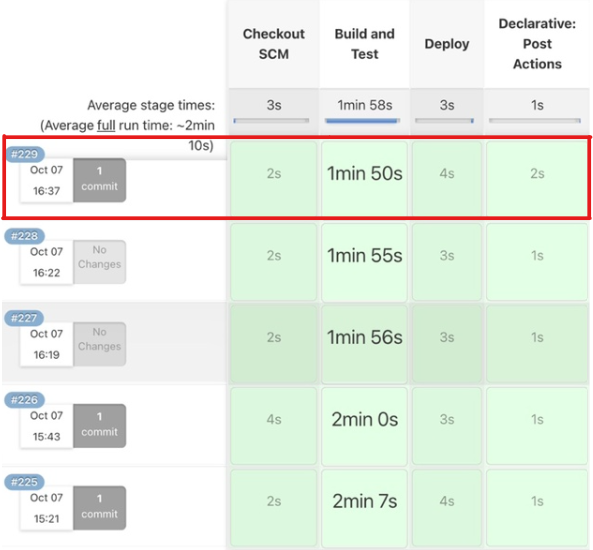Click Deploy average progress bar
Viewport: 593px width, 550px height.
[444, 121]
